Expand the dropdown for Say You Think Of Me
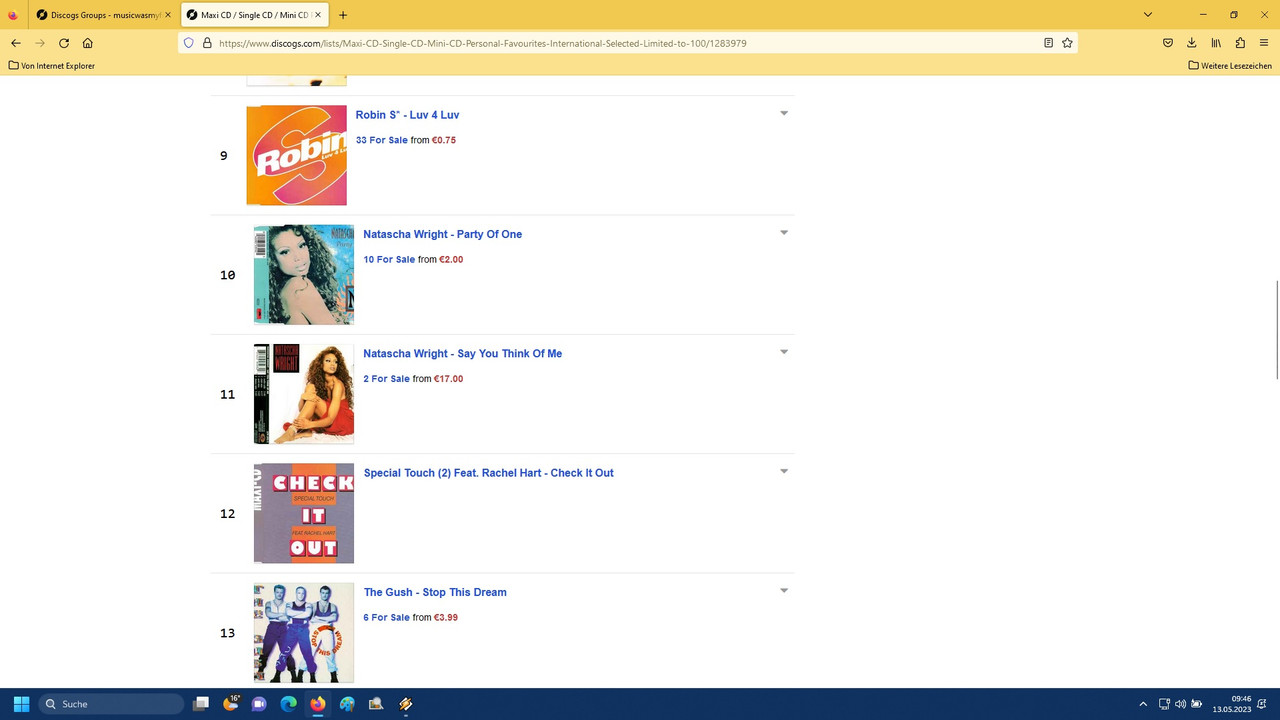Viewport: 1280px width, 720px height. click(x=784, y=352)
